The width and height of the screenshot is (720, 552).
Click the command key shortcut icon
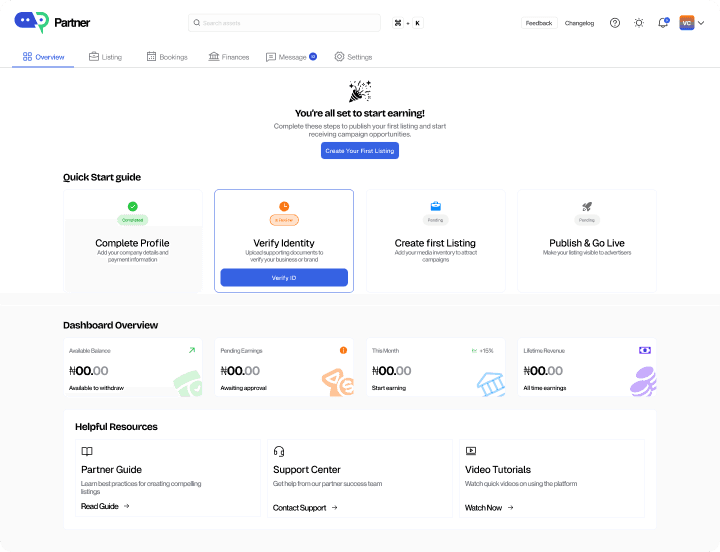[x=398, y=23]
